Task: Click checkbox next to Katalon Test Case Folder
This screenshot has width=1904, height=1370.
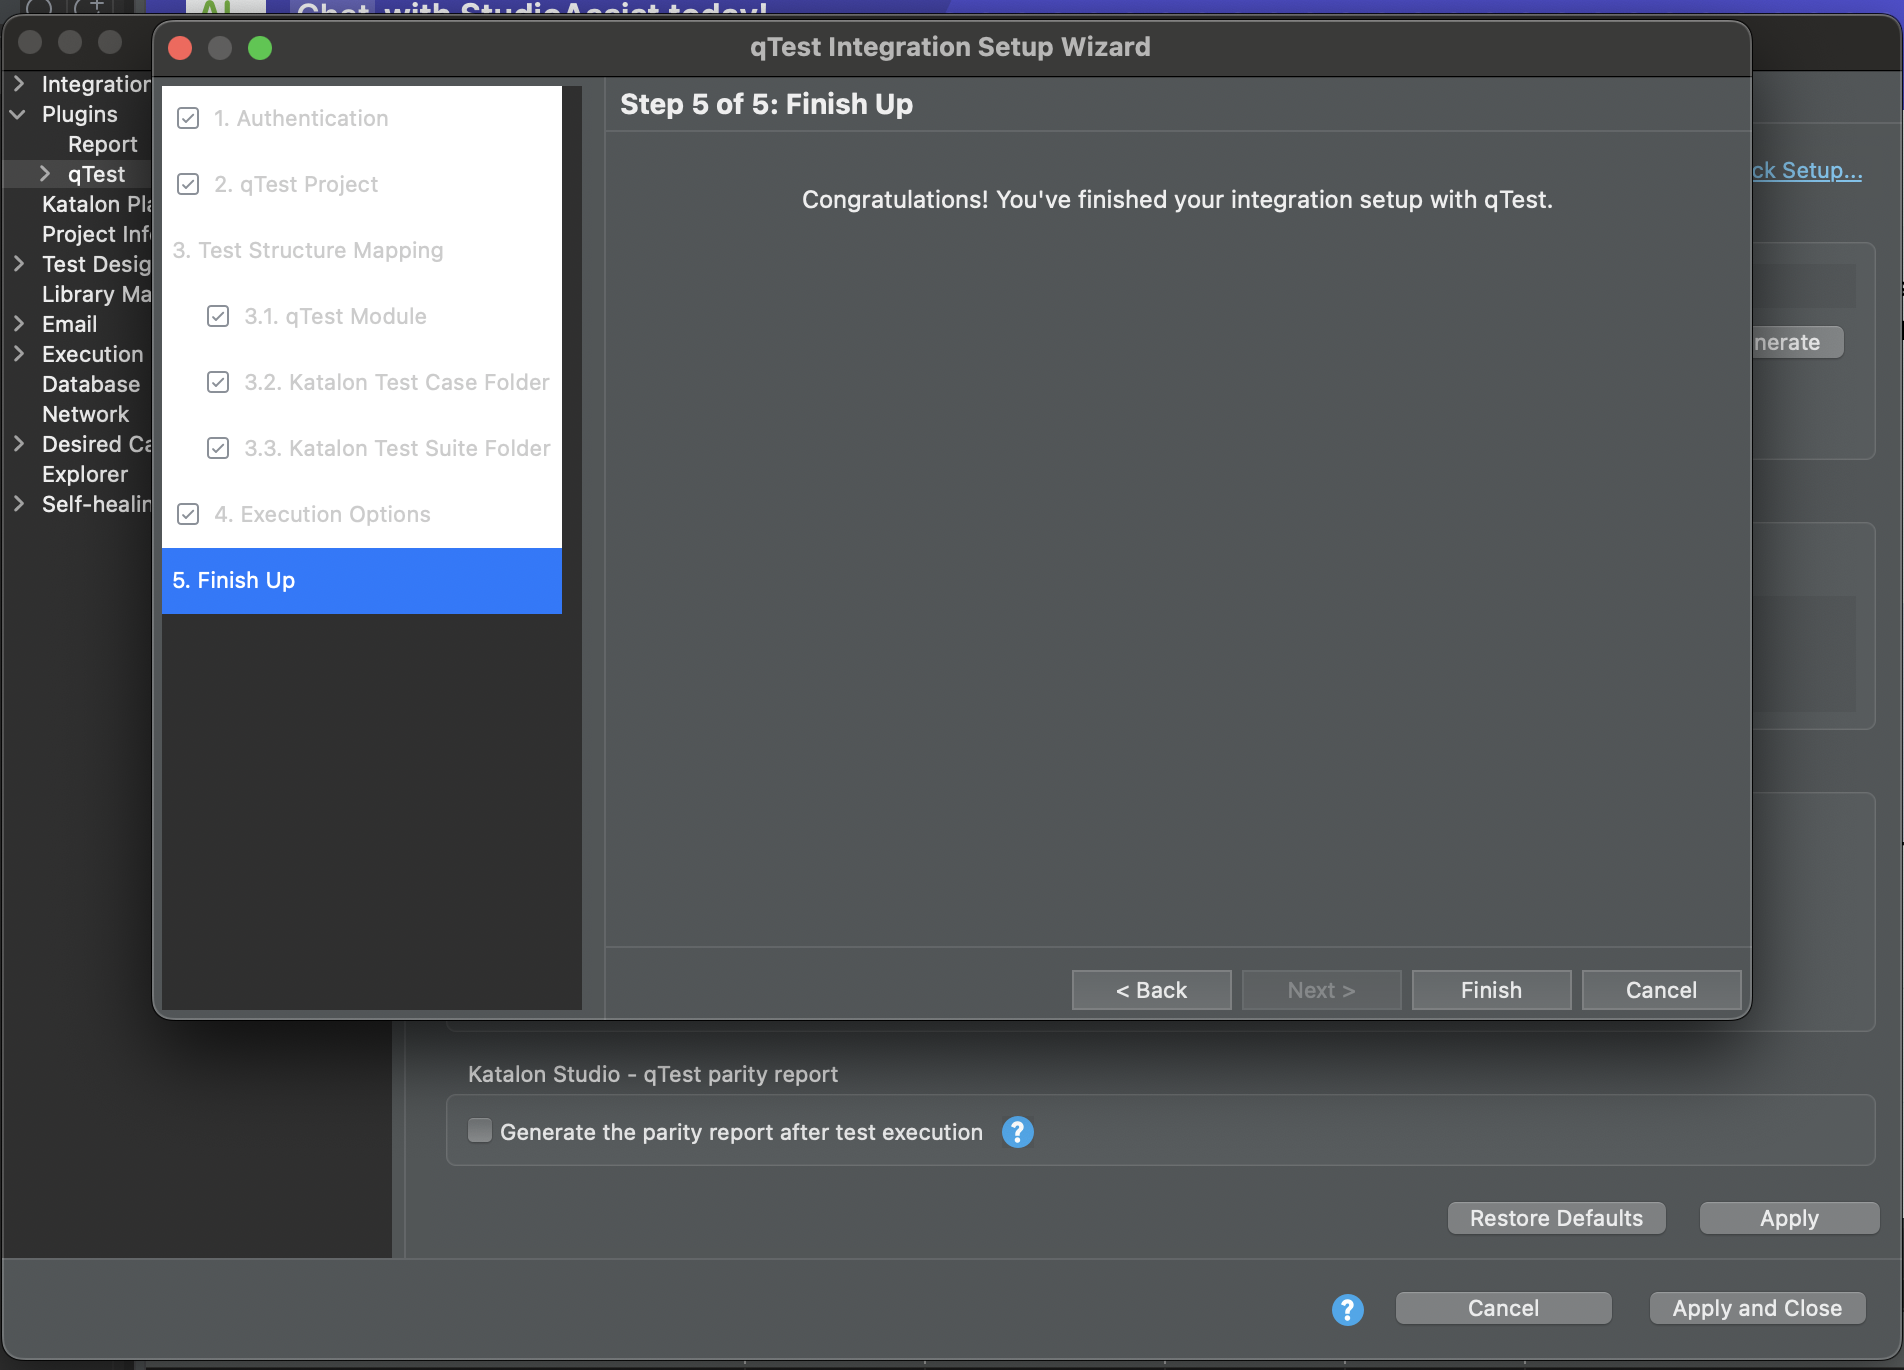Action: click(x=218, y=382)
